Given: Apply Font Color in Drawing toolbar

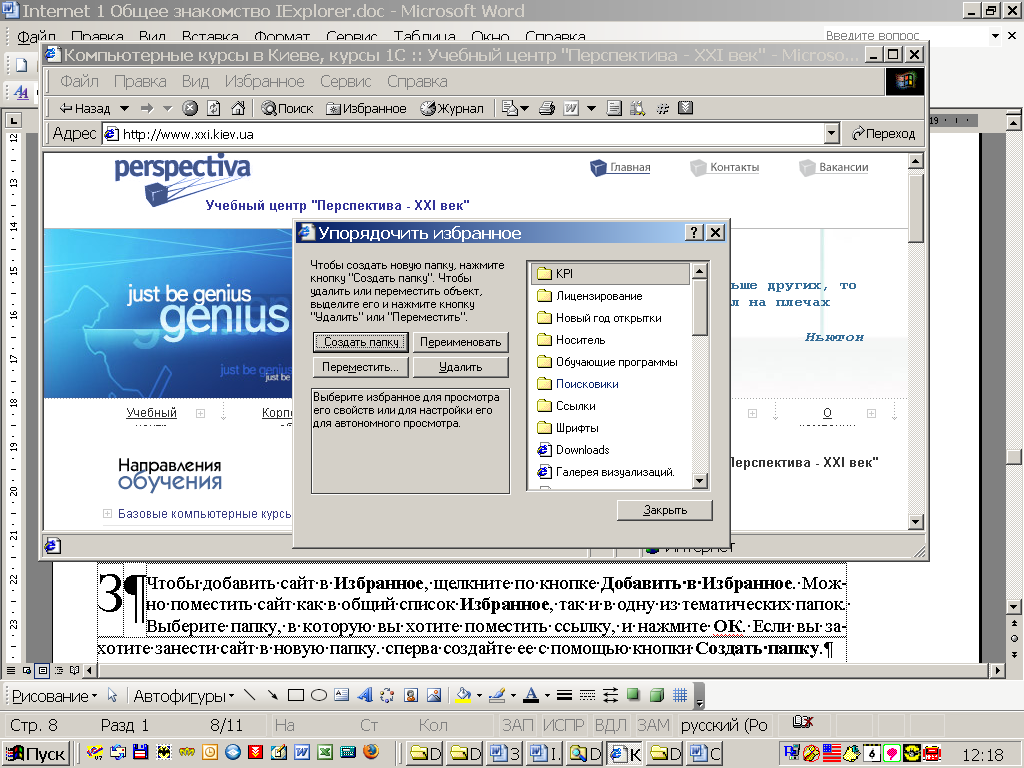Looking at the screenshot, I should [532, 696].
